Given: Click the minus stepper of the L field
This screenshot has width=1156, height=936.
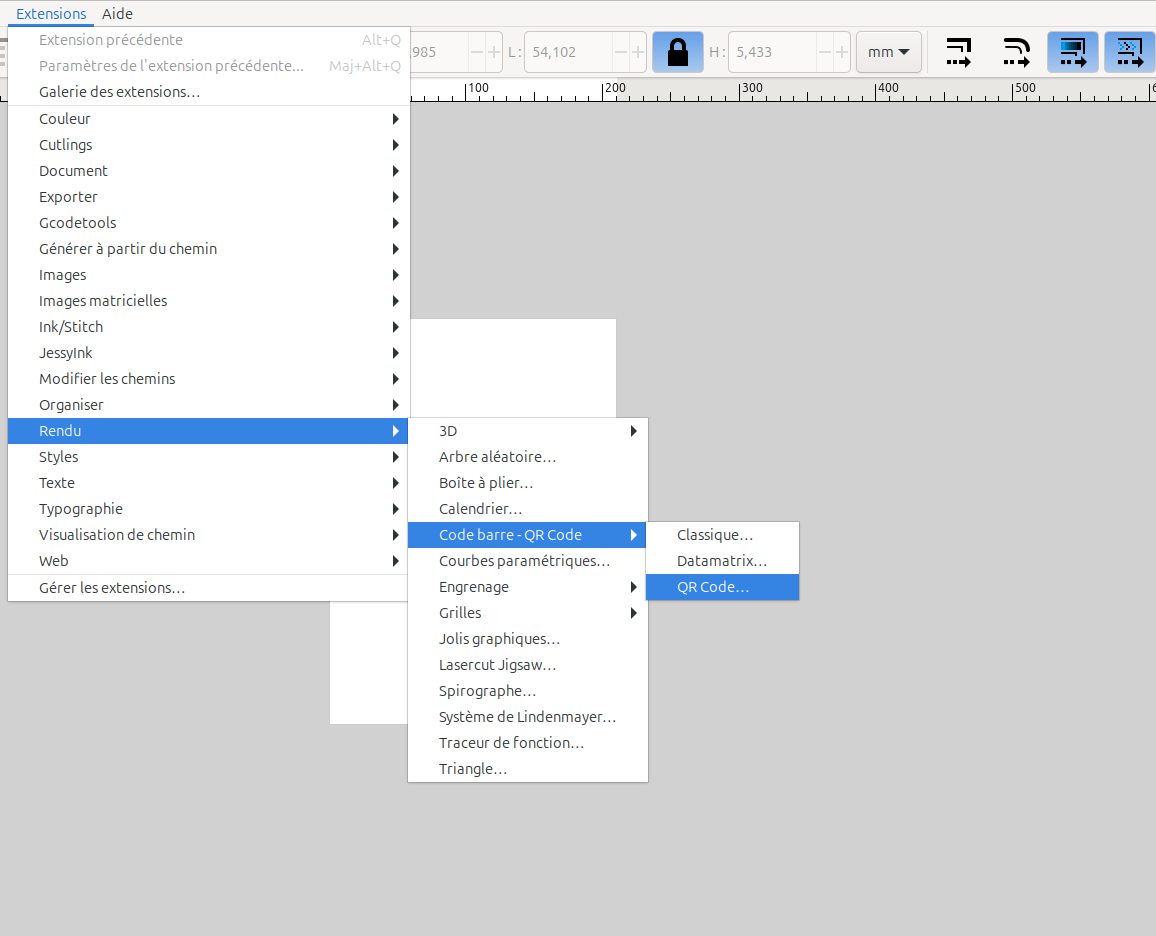Looking at the screenshot, I should (621, 52).
